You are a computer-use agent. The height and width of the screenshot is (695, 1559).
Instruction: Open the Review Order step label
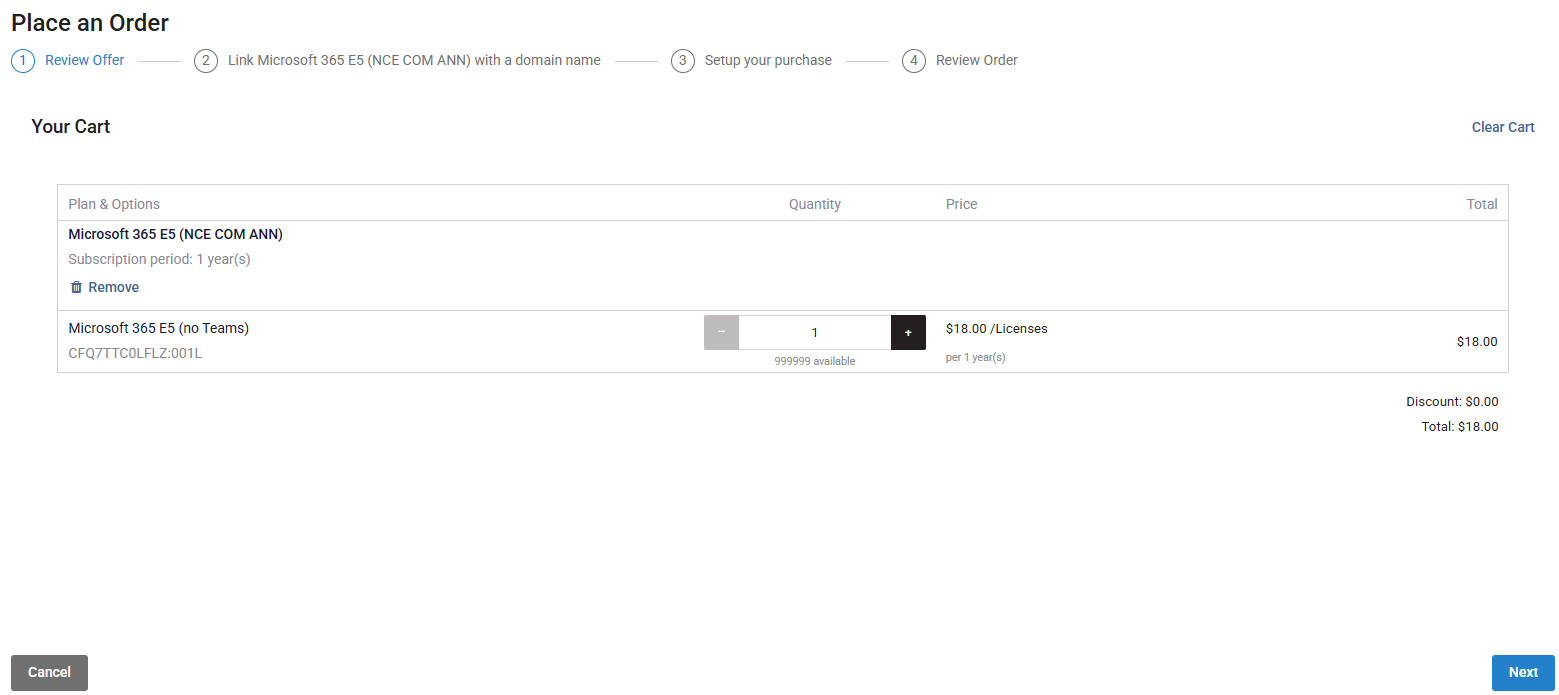tap(977, 60)
